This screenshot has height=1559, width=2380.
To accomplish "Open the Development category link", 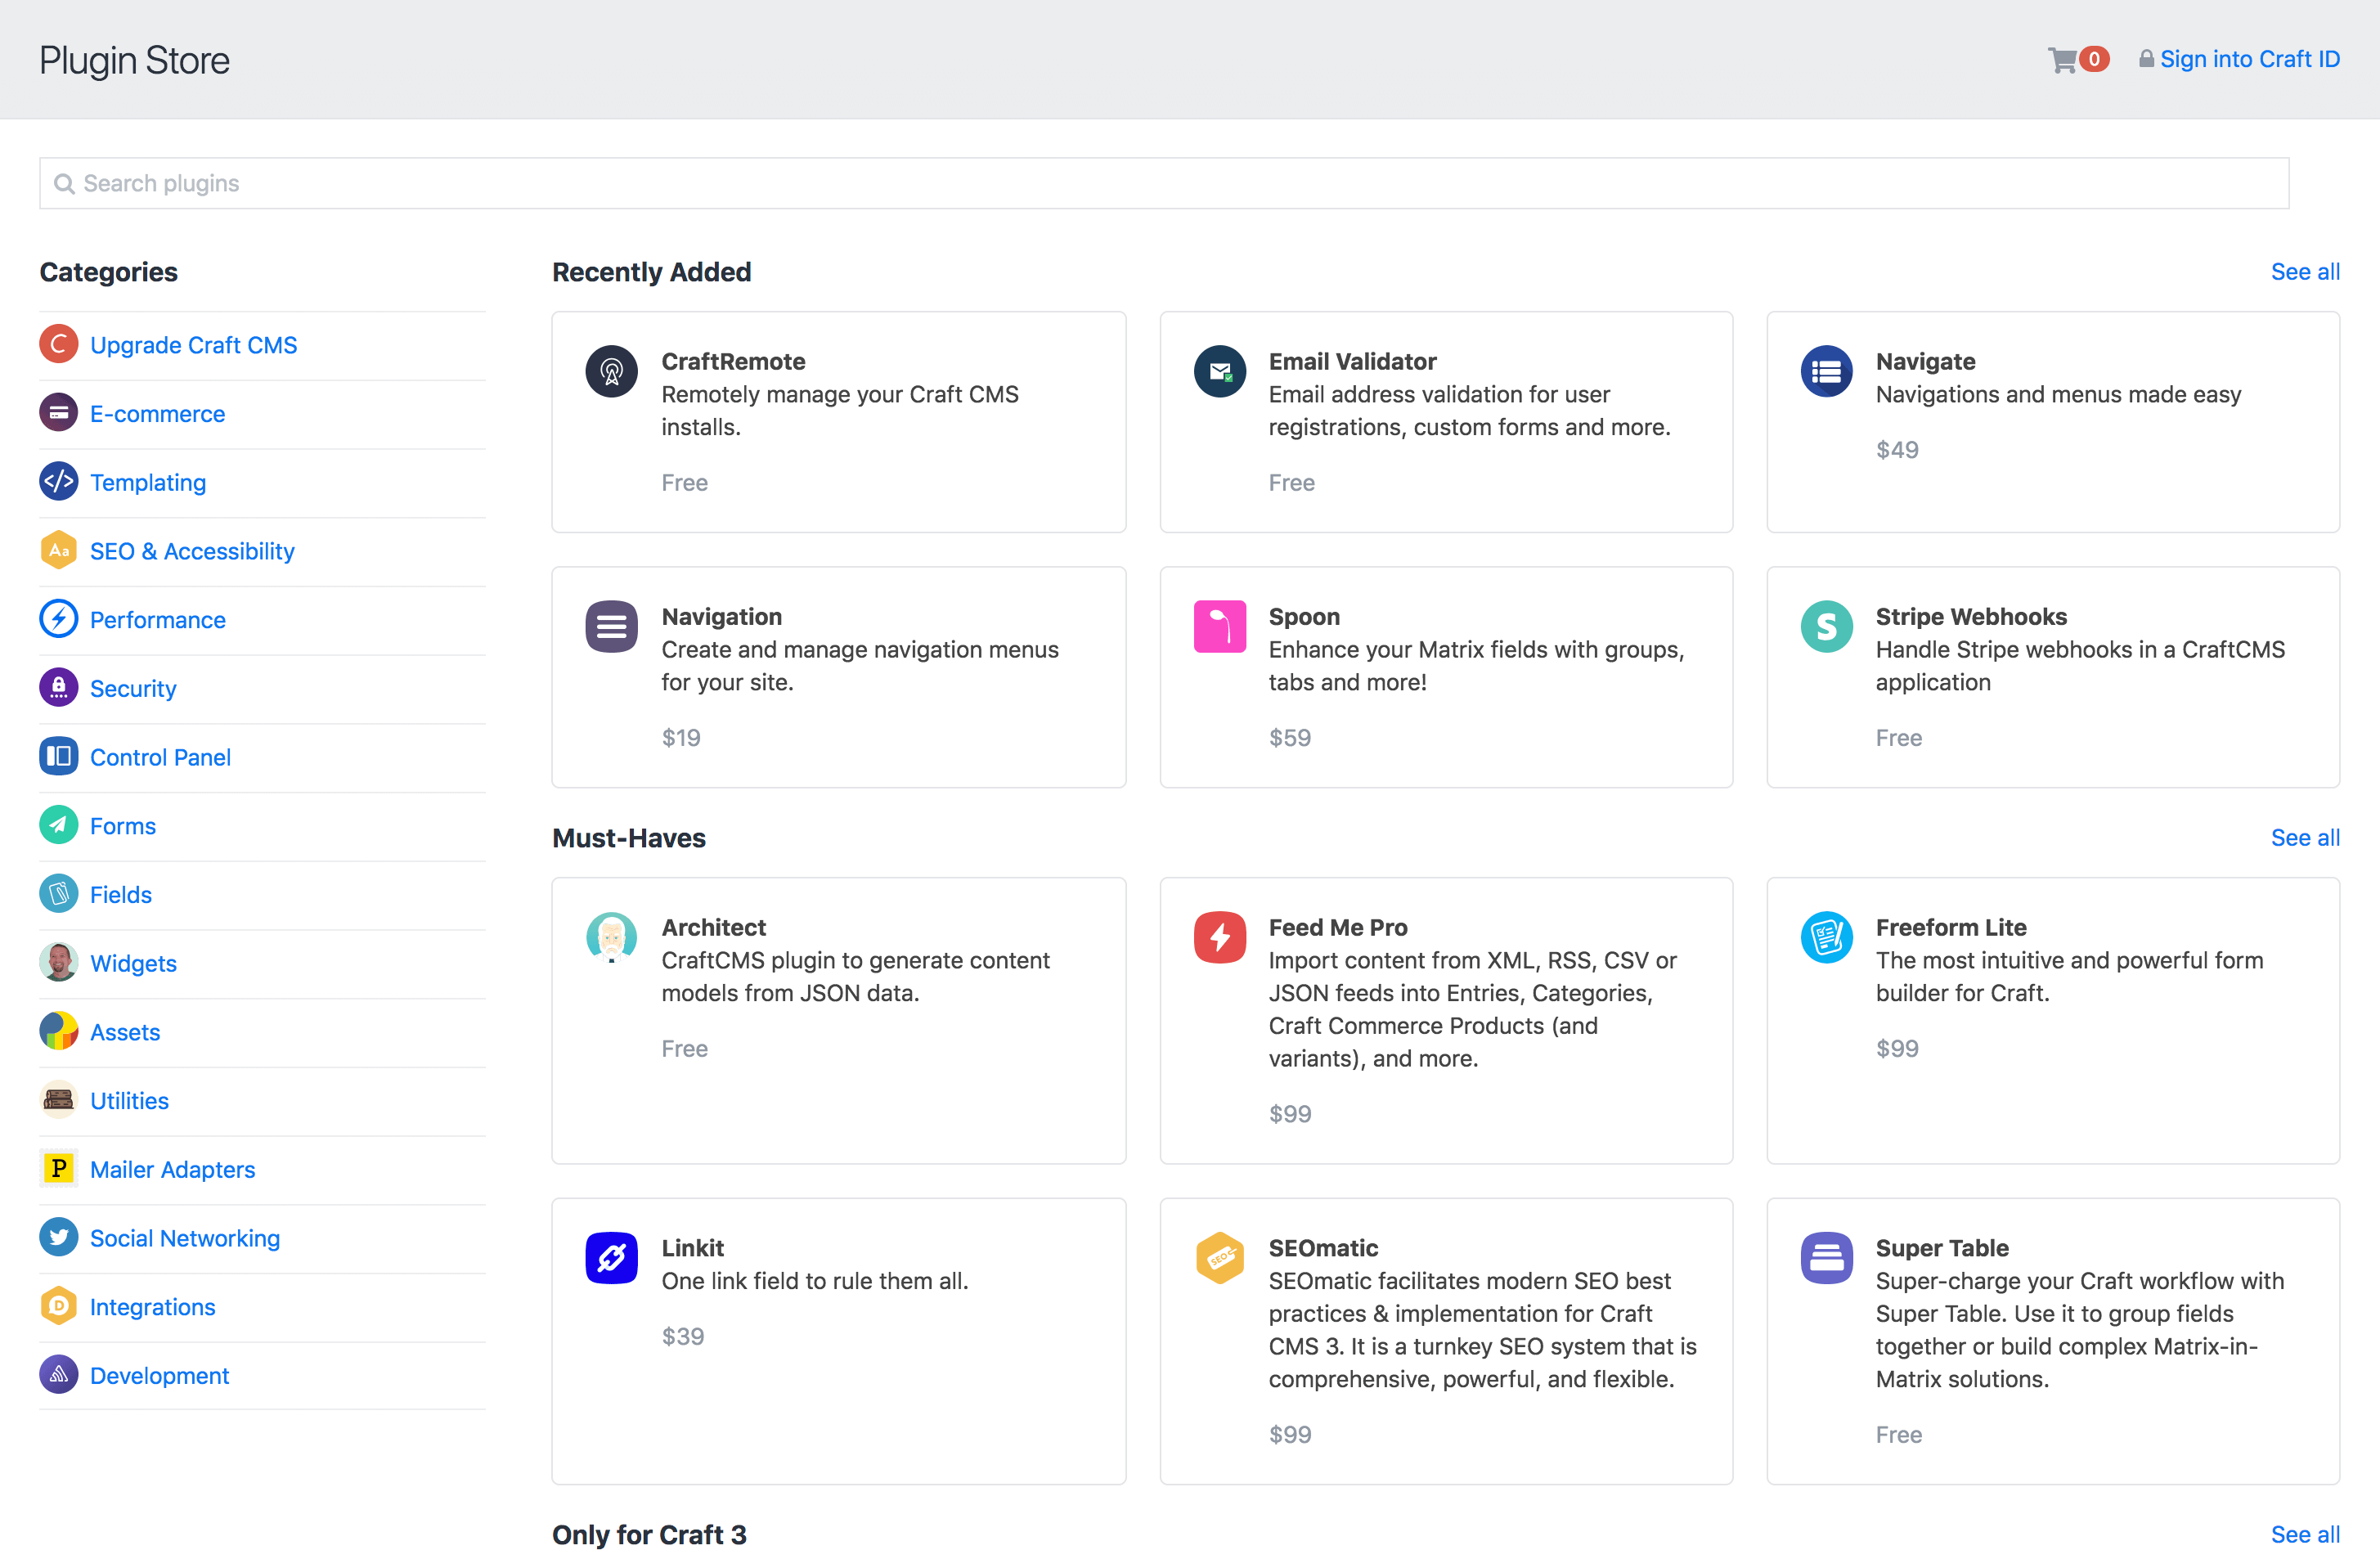I will click(160, 1376).
